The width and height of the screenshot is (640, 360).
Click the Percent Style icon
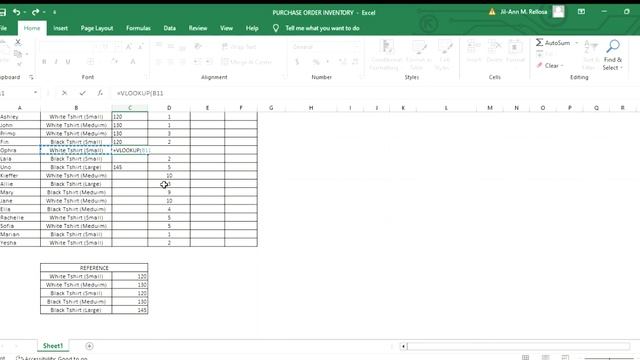(x=316, y=62)
